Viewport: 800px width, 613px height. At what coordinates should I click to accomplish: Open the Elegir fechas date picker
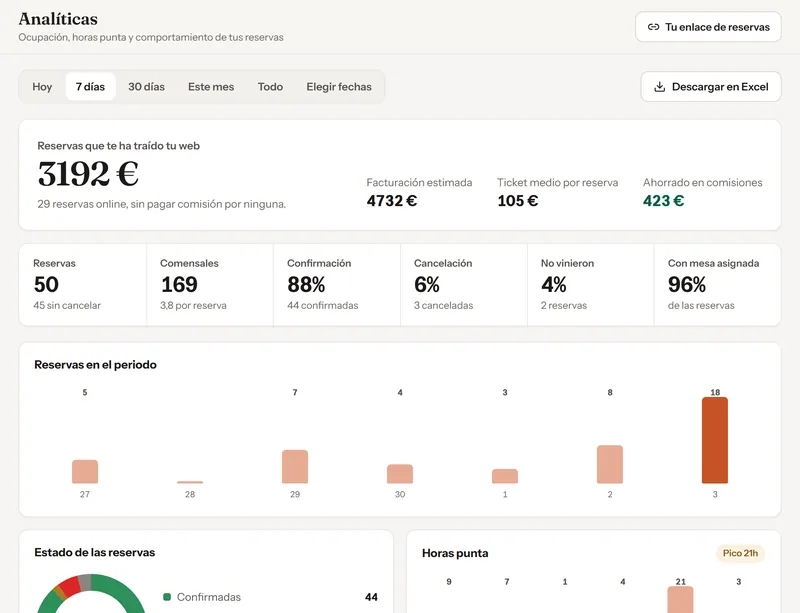tap(339, 87)
